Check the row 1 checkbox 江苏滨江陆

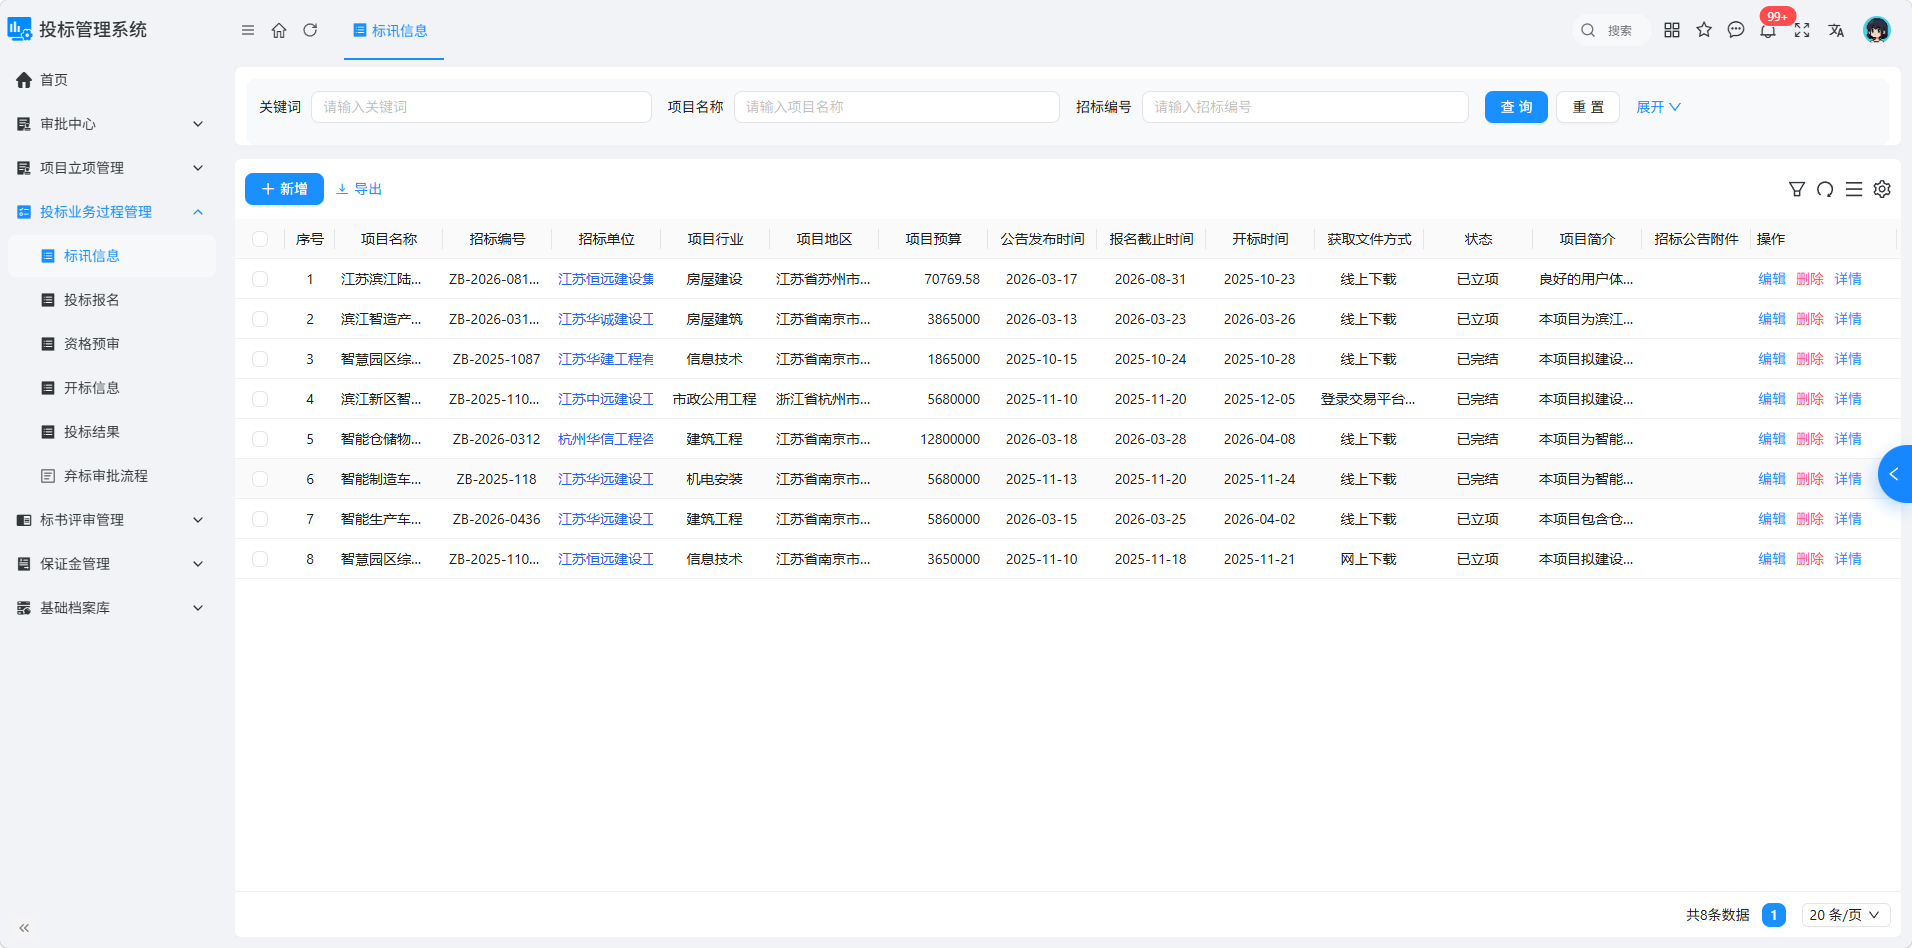(x=260, y=279)
